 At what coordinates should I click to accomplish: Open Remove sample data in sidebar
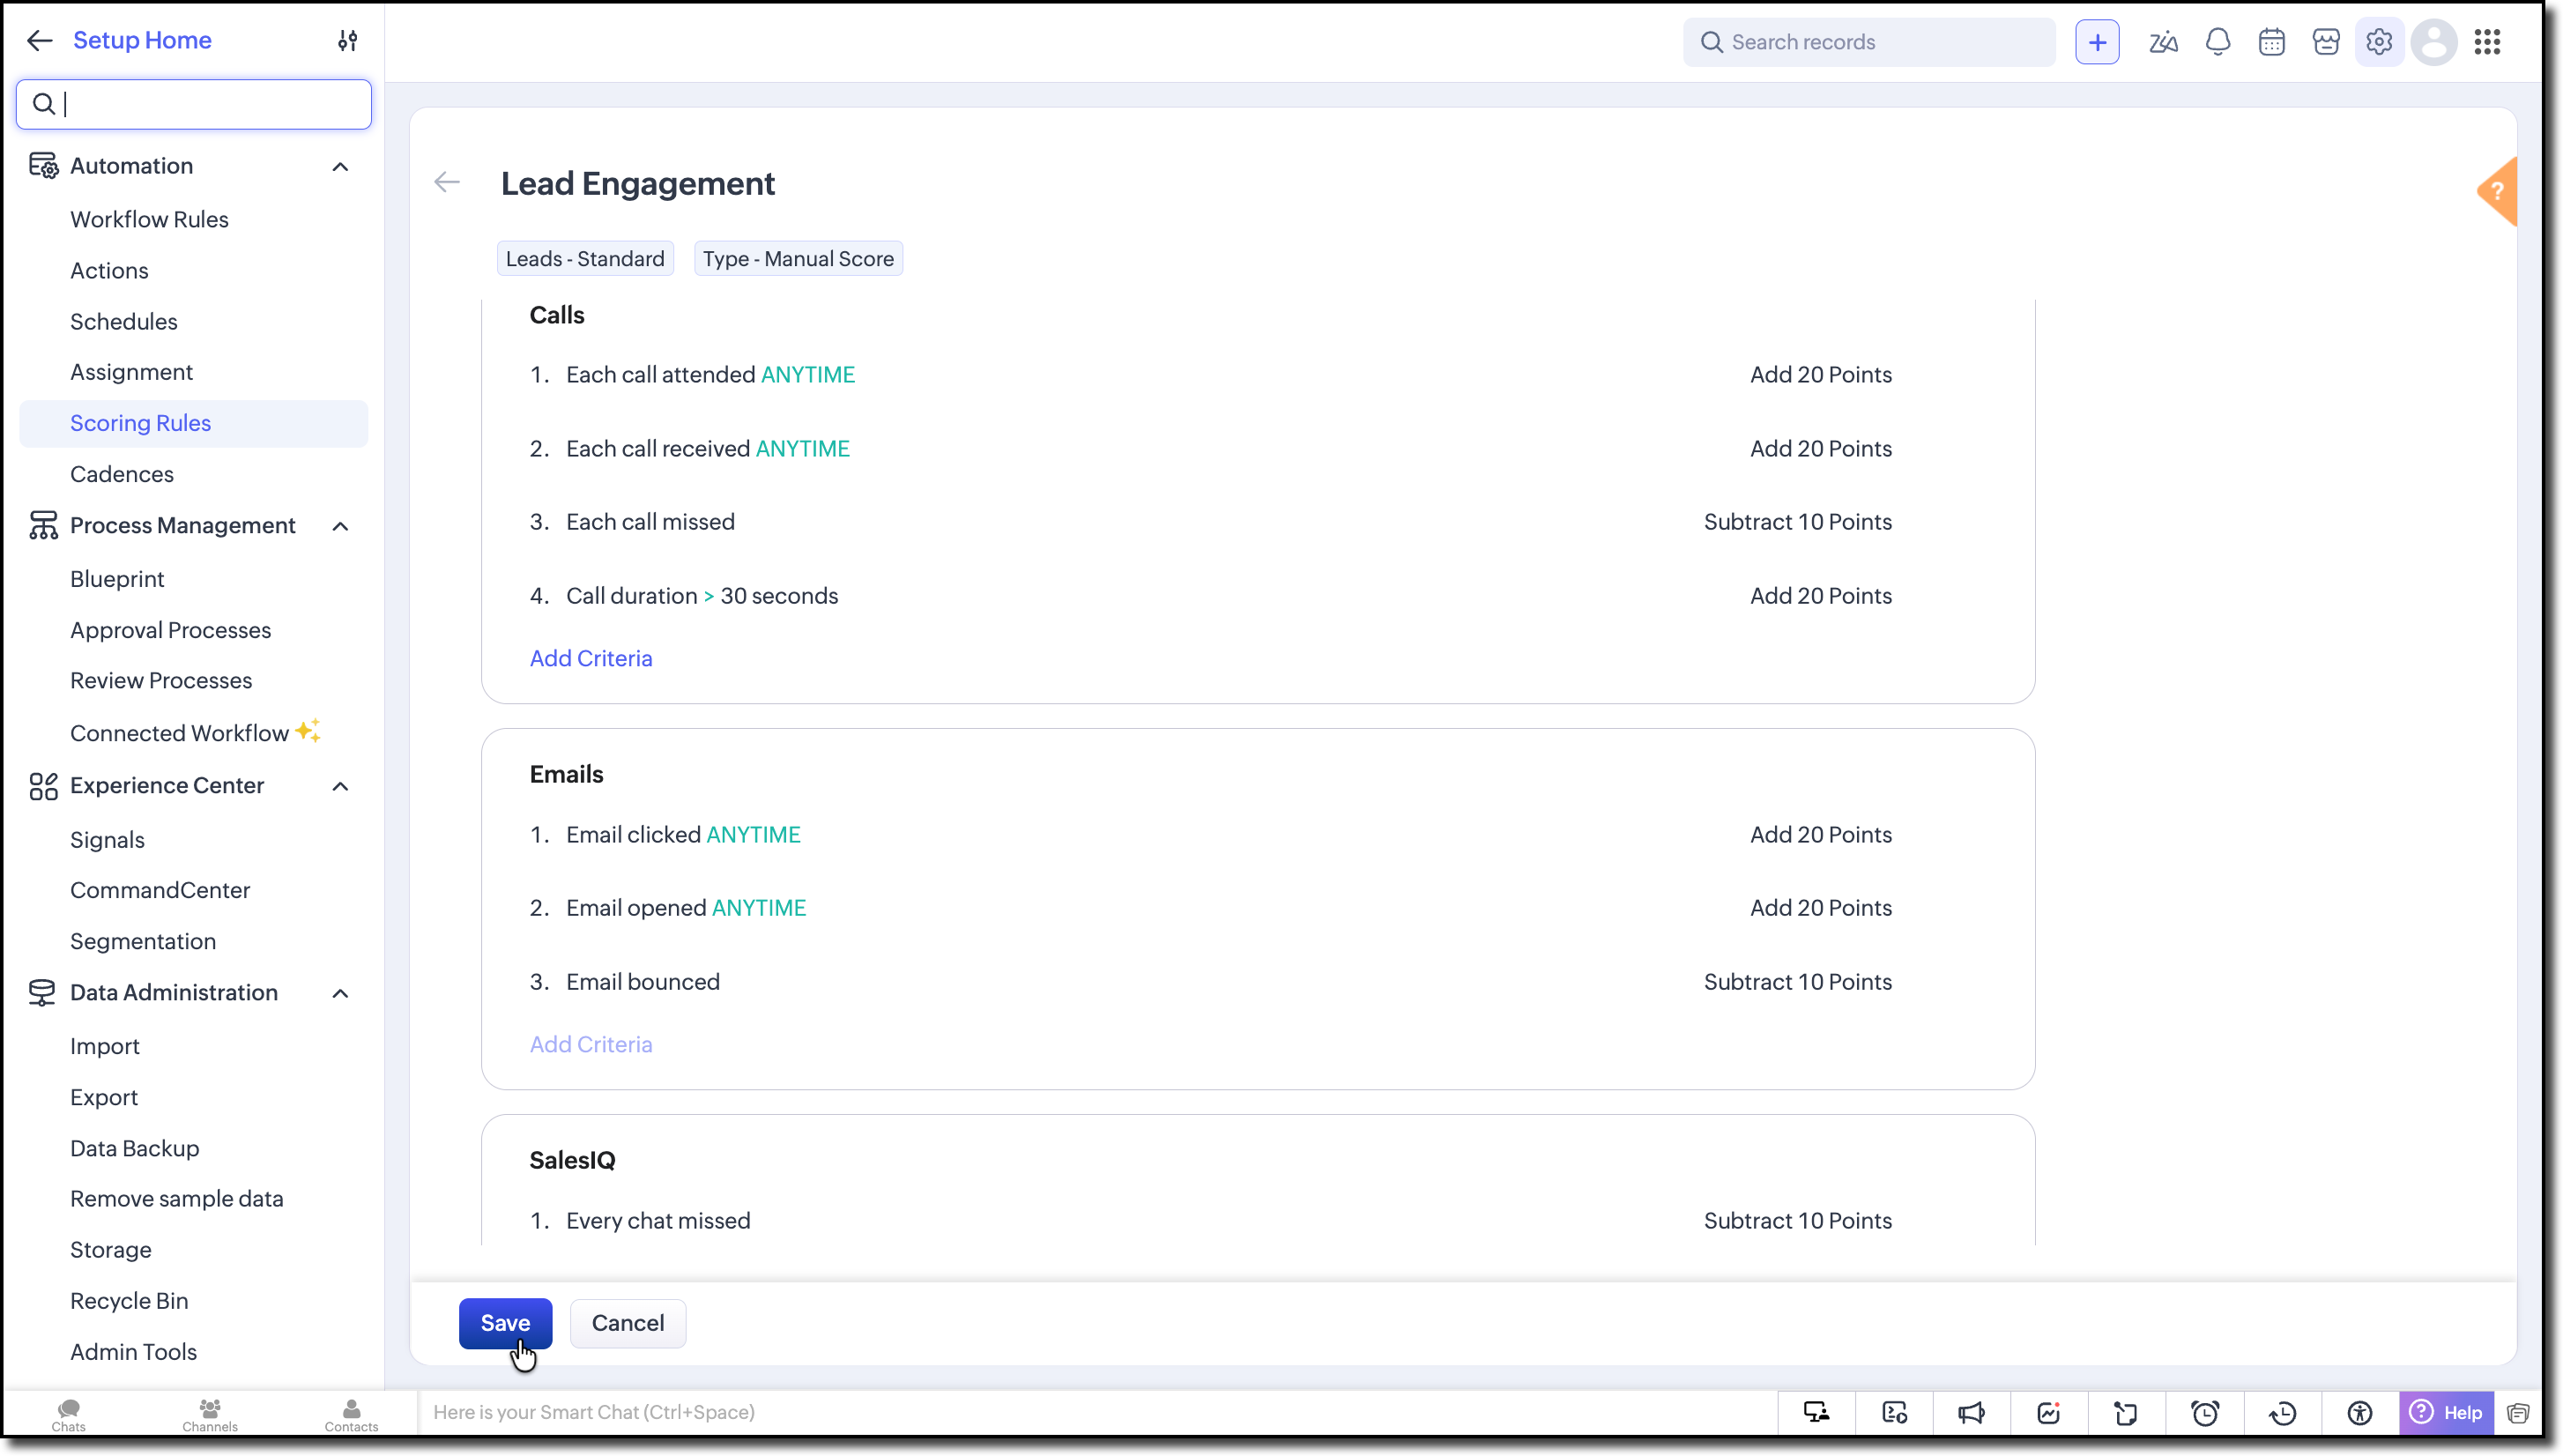click(x=177, y=1198)
